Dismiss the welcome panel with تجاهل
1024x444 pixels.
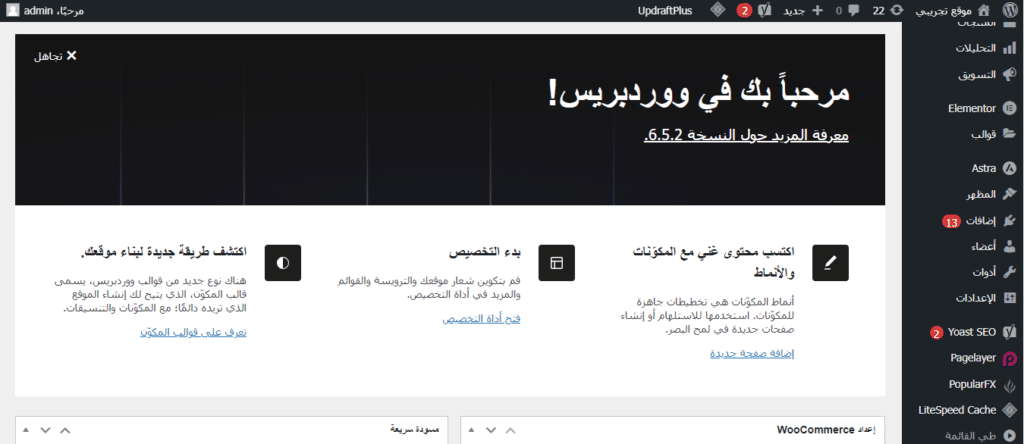[x=56, y=56]
